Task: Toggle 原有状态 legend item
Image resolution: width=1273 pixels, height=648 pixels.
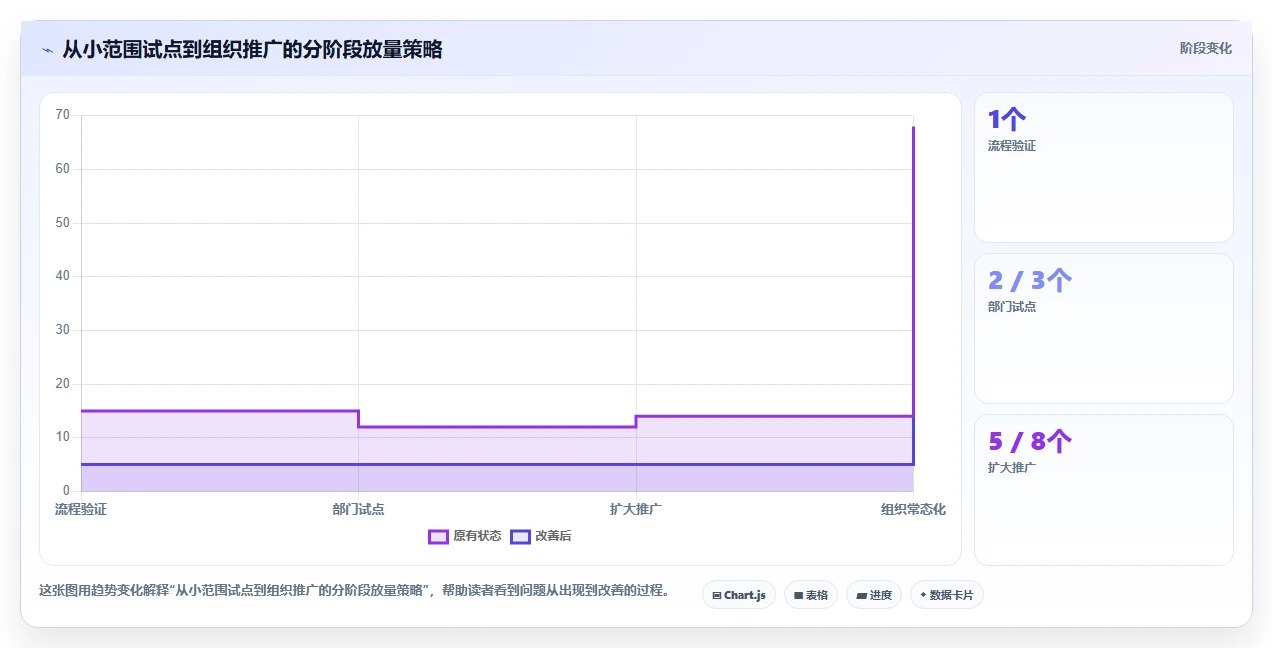Action: [x=465, y=536]
